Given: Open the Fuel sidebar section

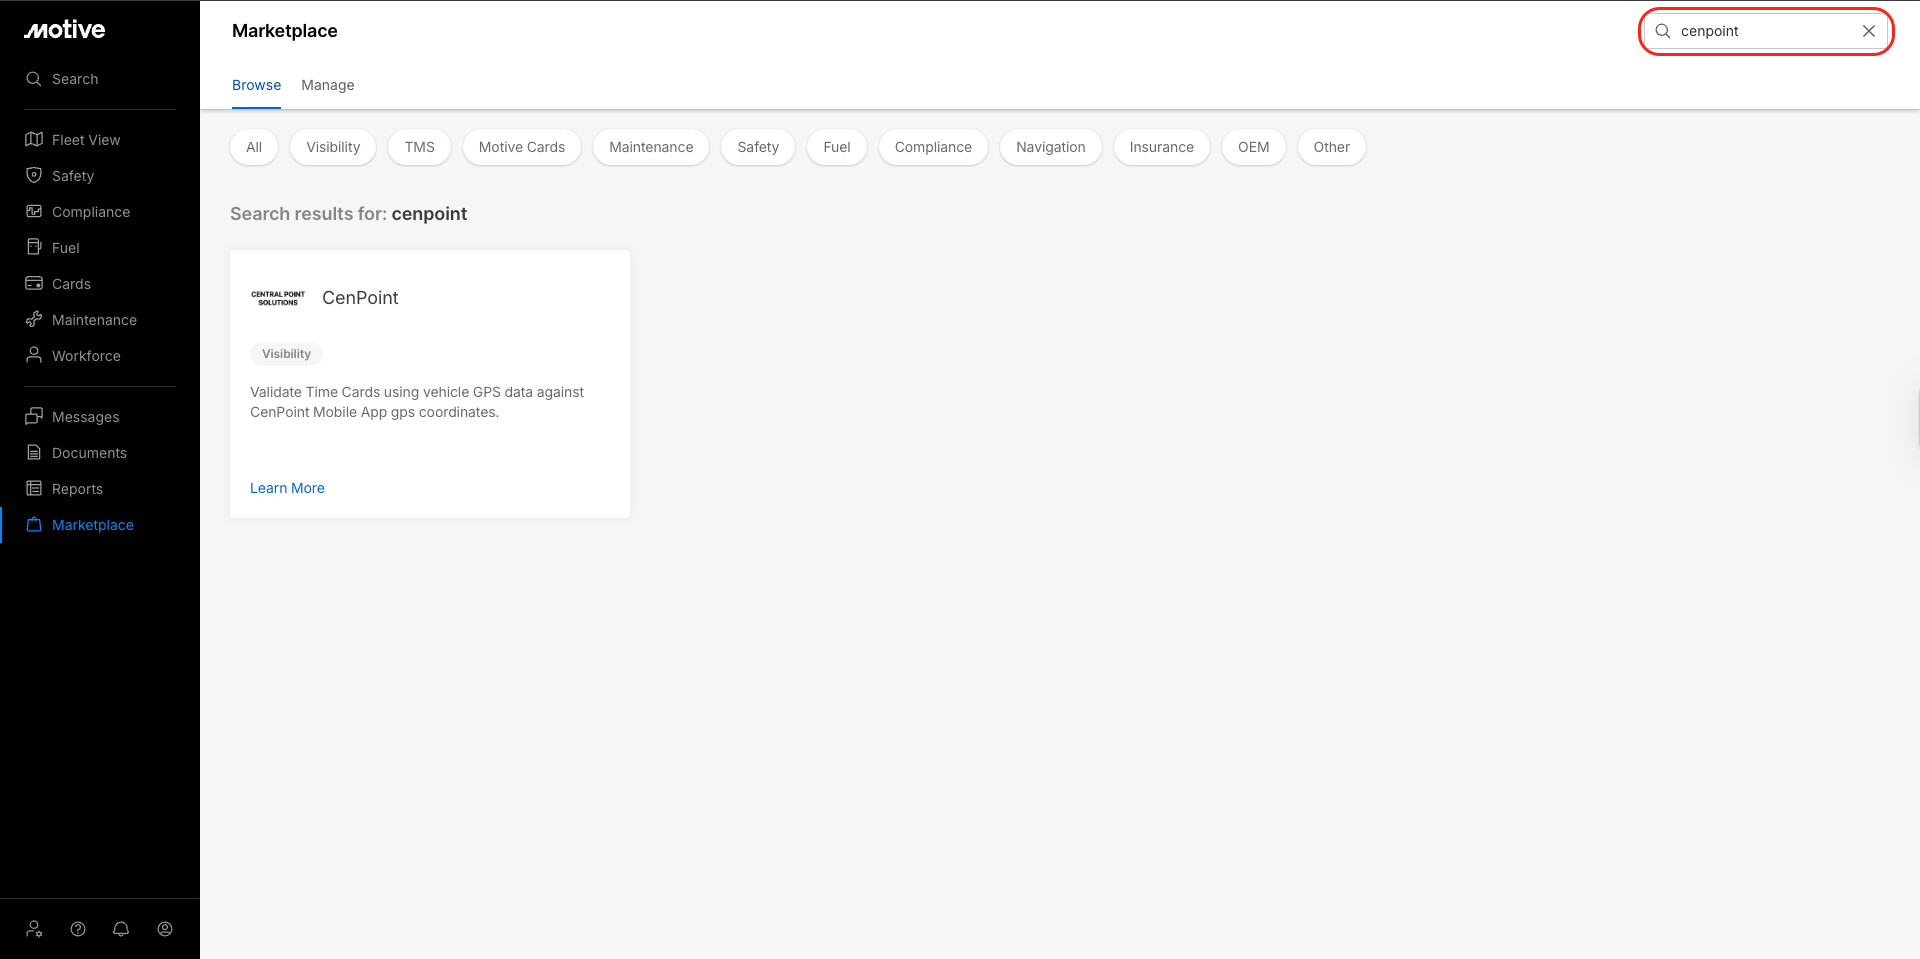Looking at the screenshot, I should [x=66, y=248].
